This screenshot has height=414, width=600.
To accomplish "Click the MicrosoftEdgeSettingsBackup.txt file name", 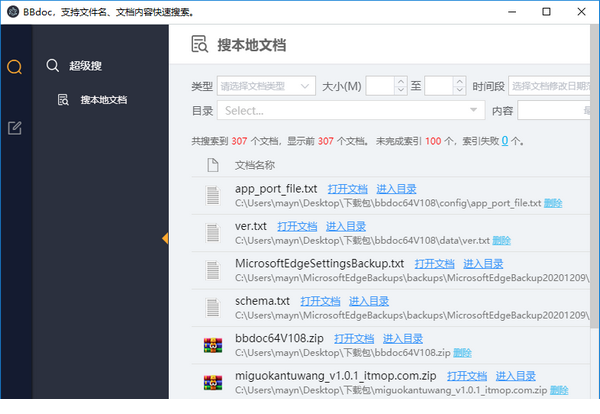I will pyautogui.click(x=320, y=264).
